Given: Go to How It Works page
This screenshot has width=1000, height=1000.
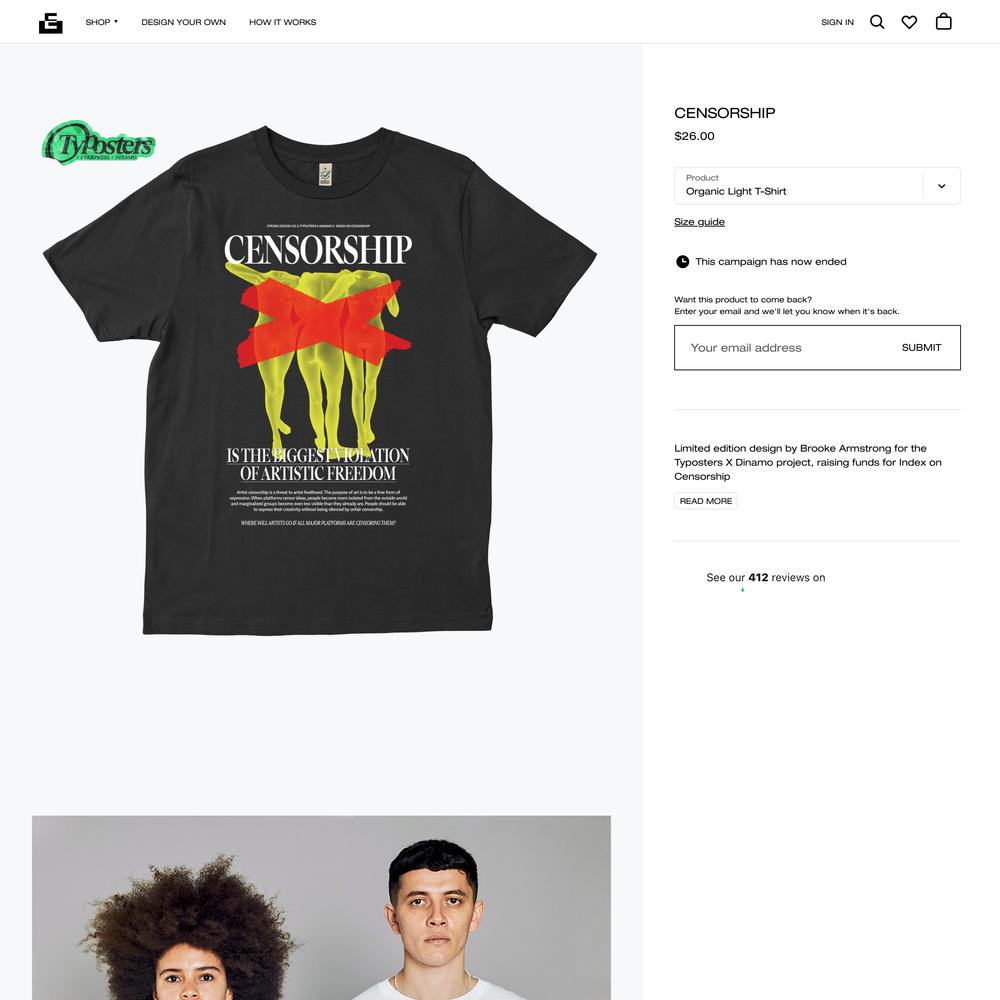Looking at the screenshot, I should click(283, 22).
